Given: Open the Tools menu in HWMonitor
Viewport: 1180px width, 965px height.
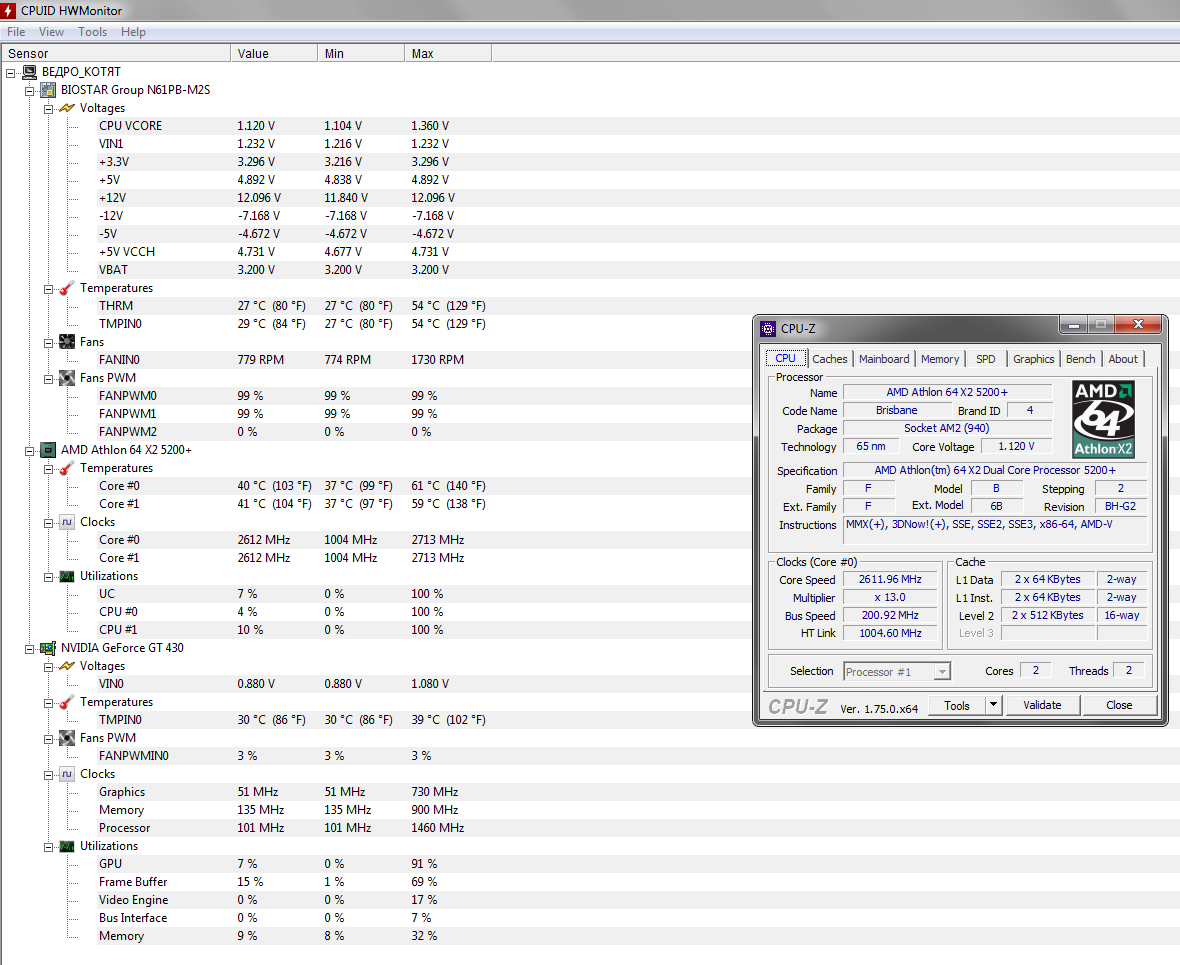Looking at the screenshot, I should (92, 32).
